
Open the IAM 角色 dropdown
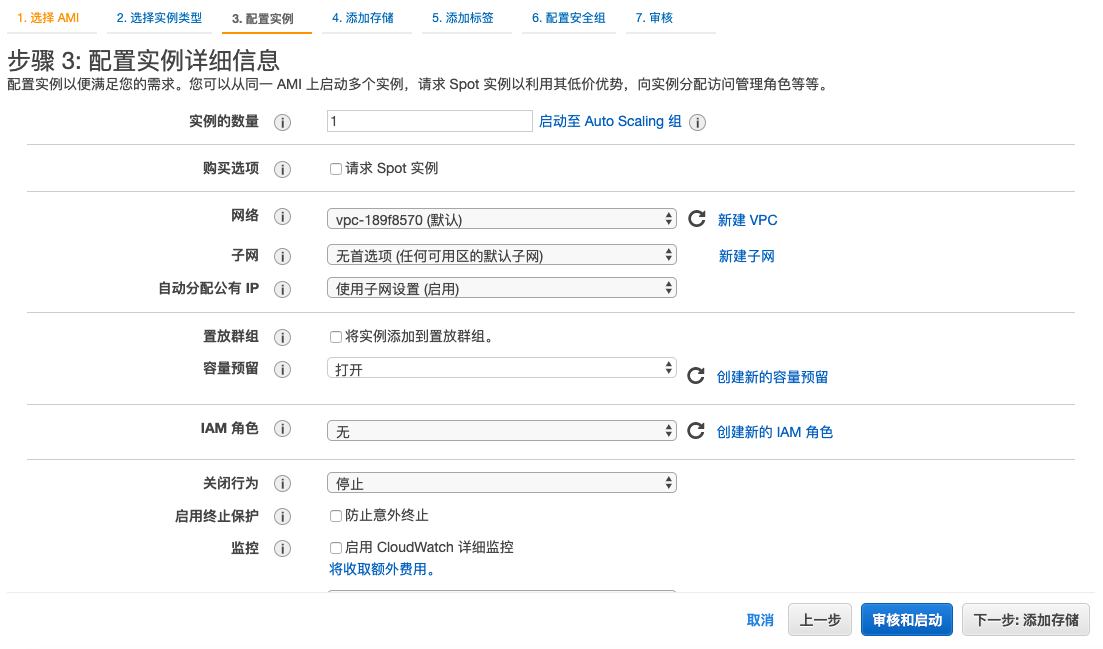click(x=502, y=430)
